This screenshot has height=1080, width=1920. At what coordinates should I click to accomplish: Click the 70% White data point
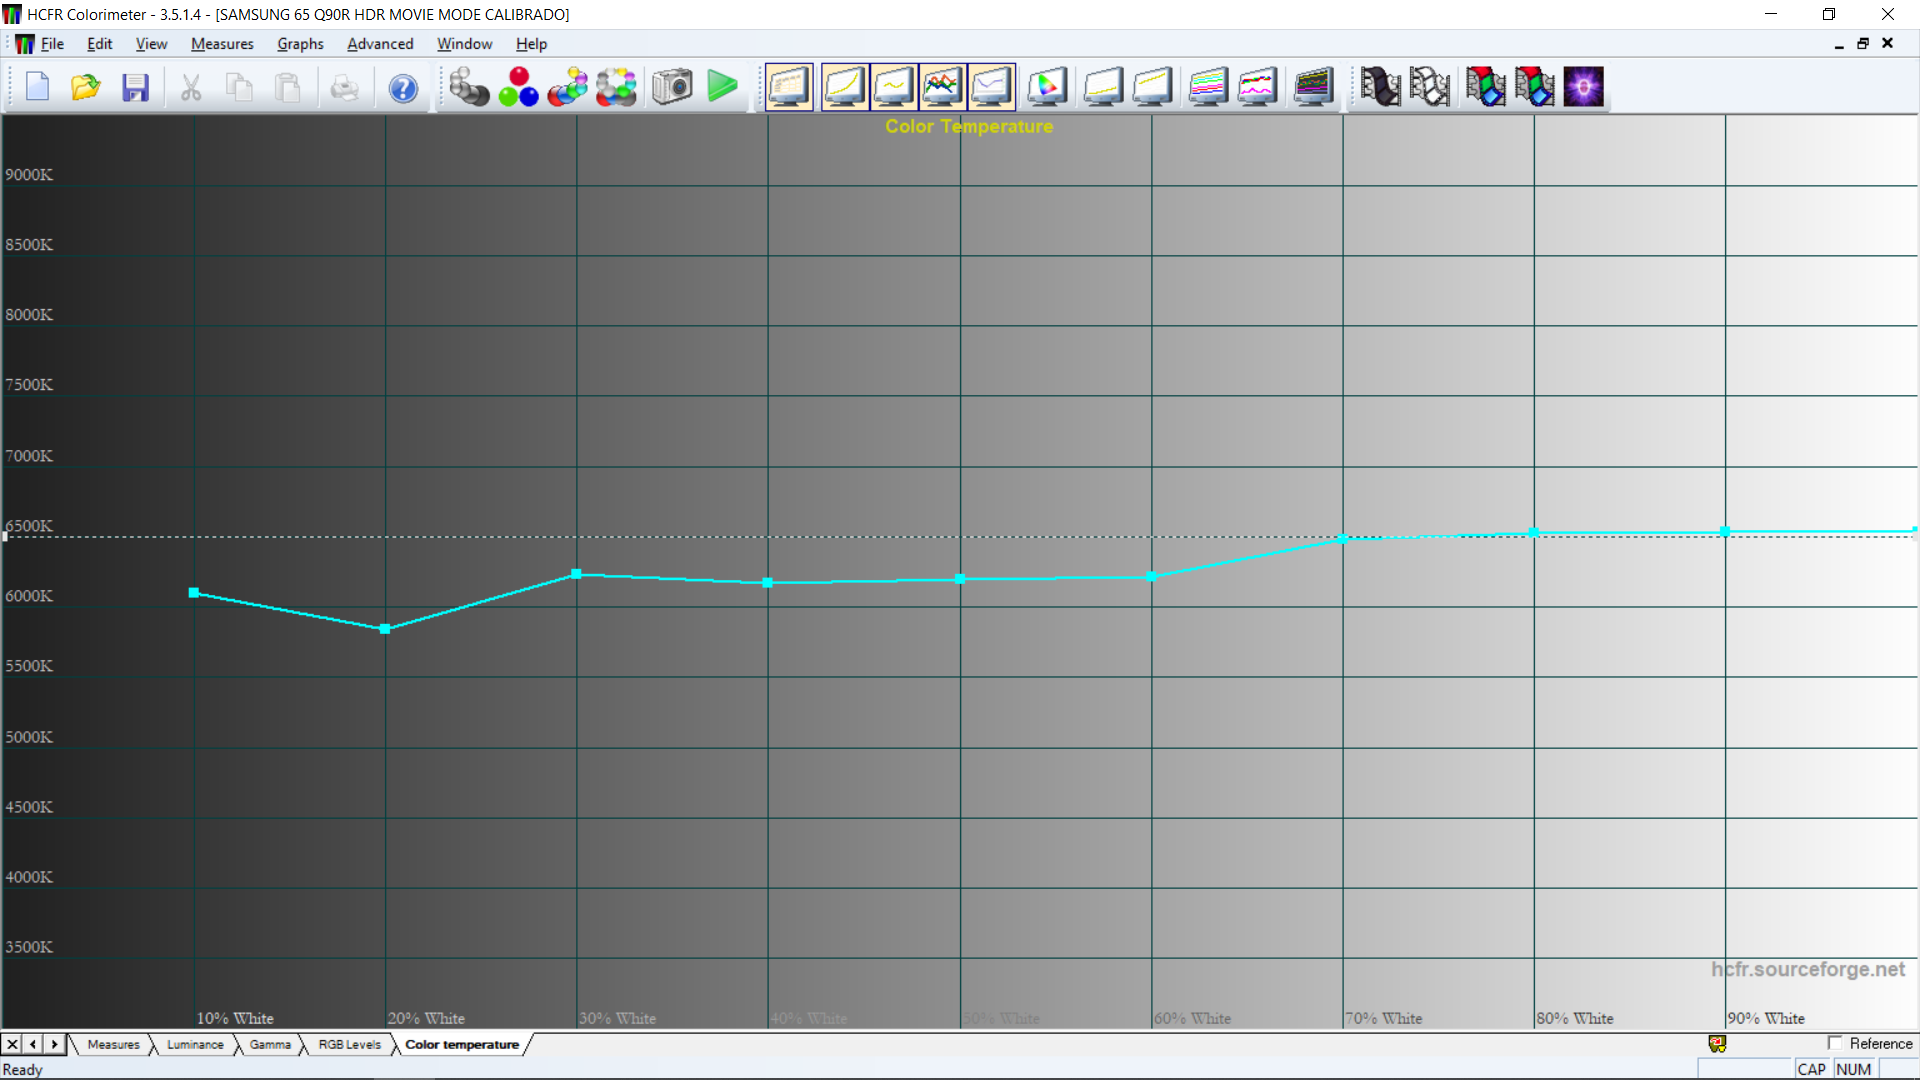point(1343,539)
